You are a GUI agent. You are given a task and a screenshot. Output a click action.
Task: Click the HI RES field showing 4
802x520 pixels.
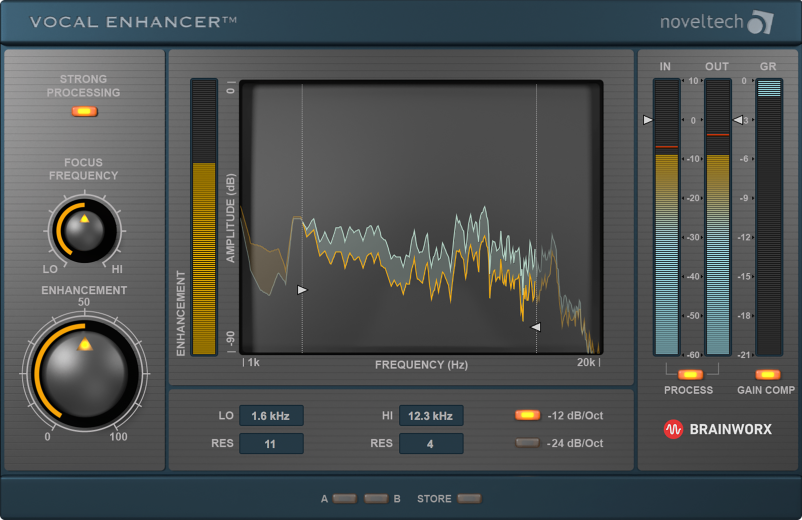click(431, 443)
